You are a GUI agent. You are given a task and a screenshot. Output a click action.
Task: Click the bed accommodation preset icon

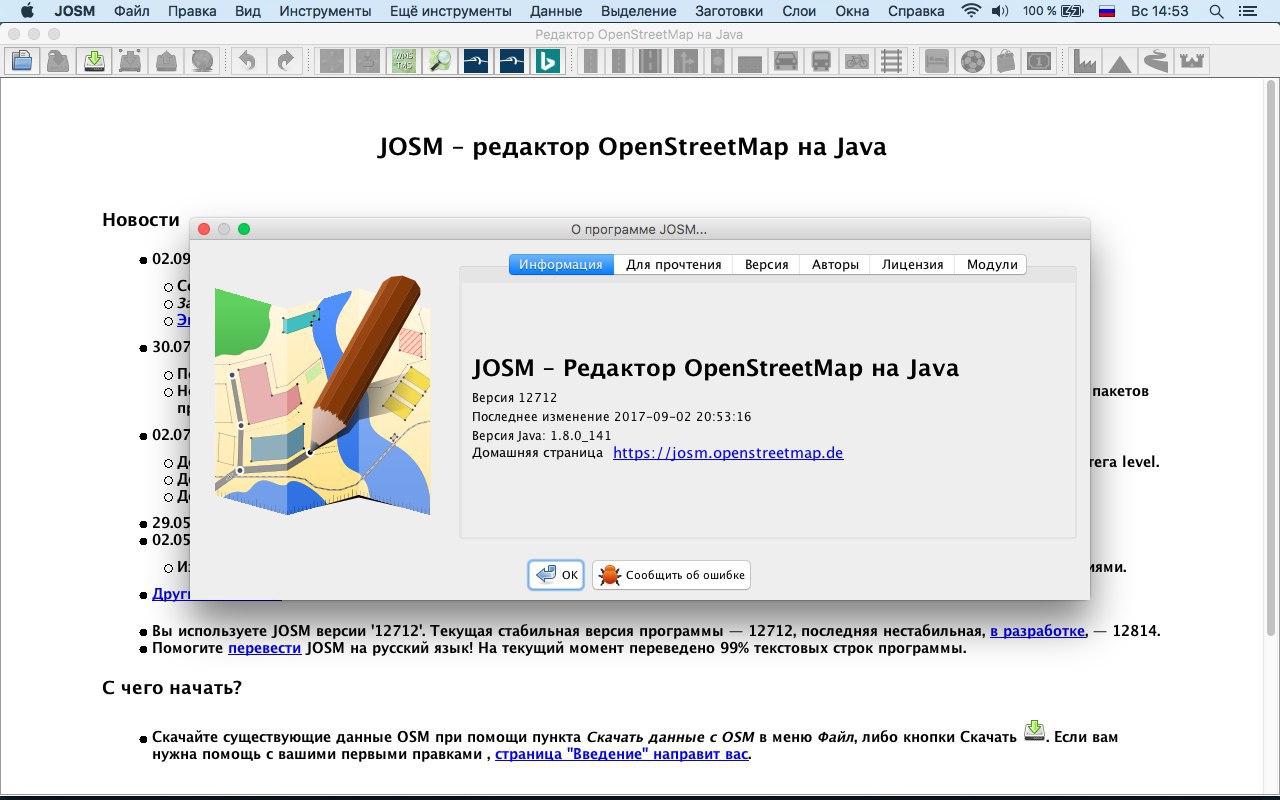coord(937,60)
